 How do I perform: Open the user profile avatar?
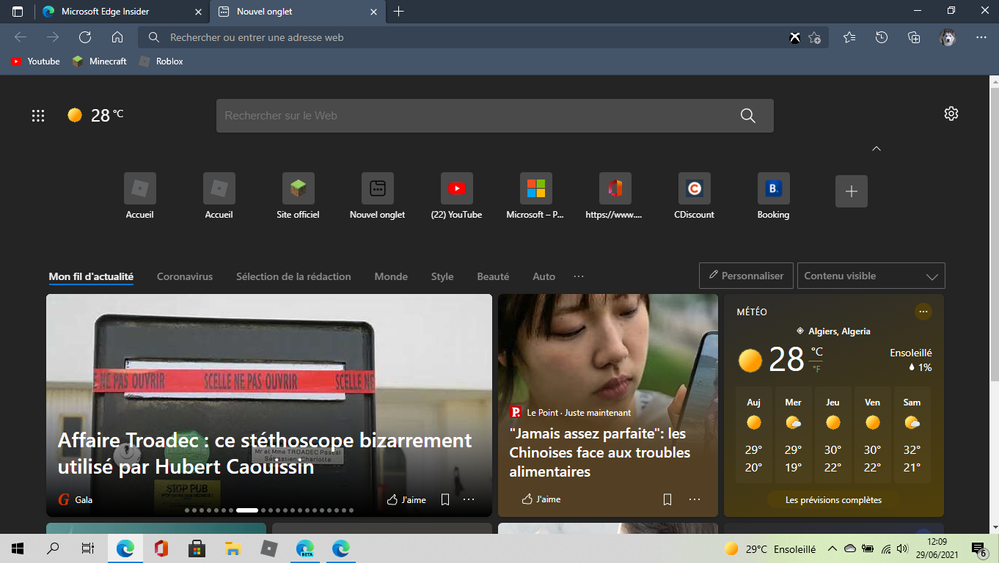pyautogui.click(x=947, y=38)
